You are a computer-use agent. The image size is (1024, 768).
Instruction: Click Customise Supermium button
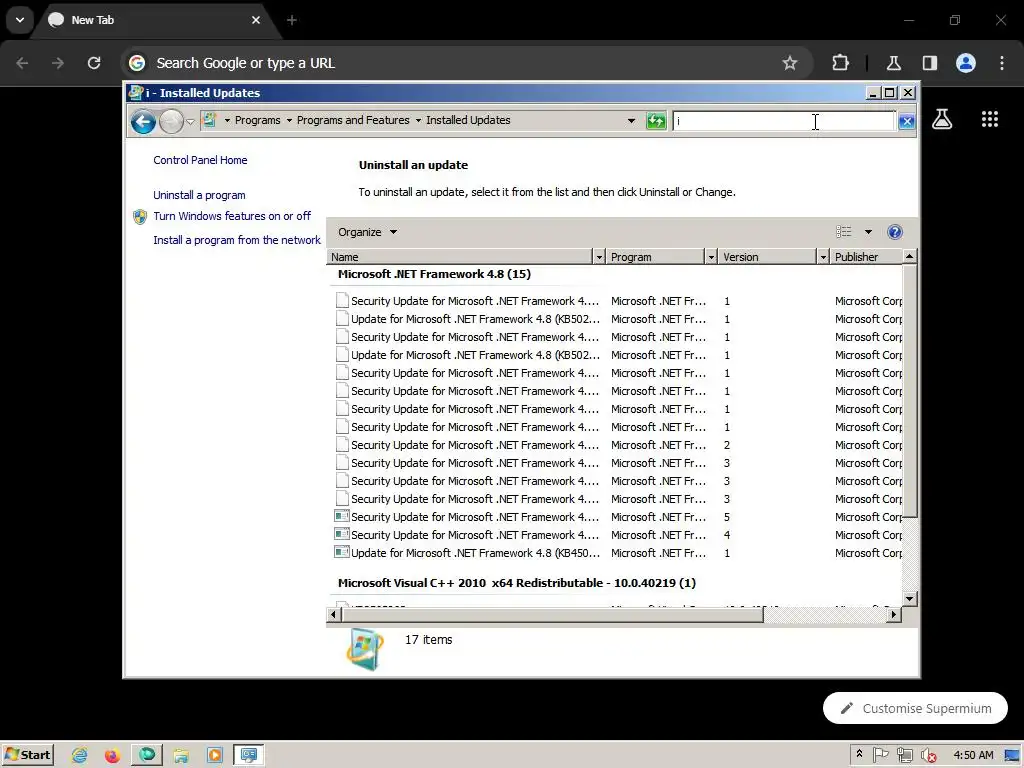pyautogui.click(x=915, y=708)
